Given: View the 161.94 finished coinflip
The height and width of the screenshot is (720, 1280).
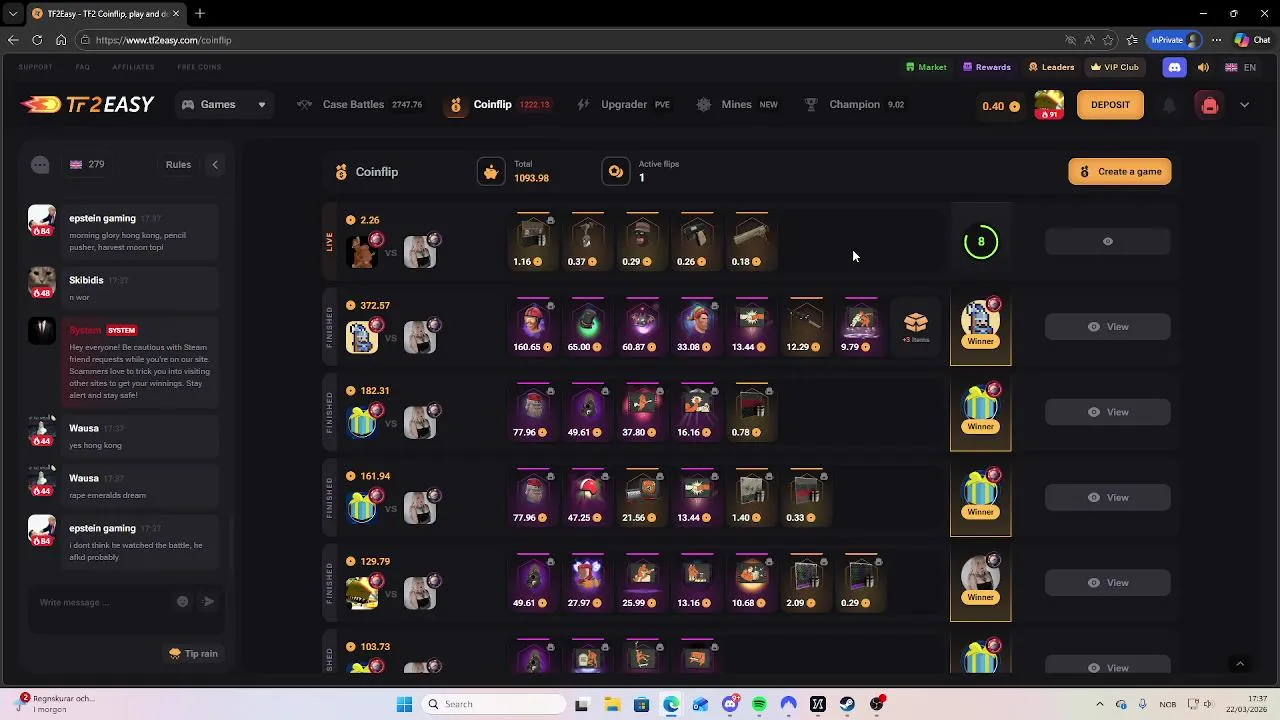Looking at the screenshot, I should [1108, 498].
